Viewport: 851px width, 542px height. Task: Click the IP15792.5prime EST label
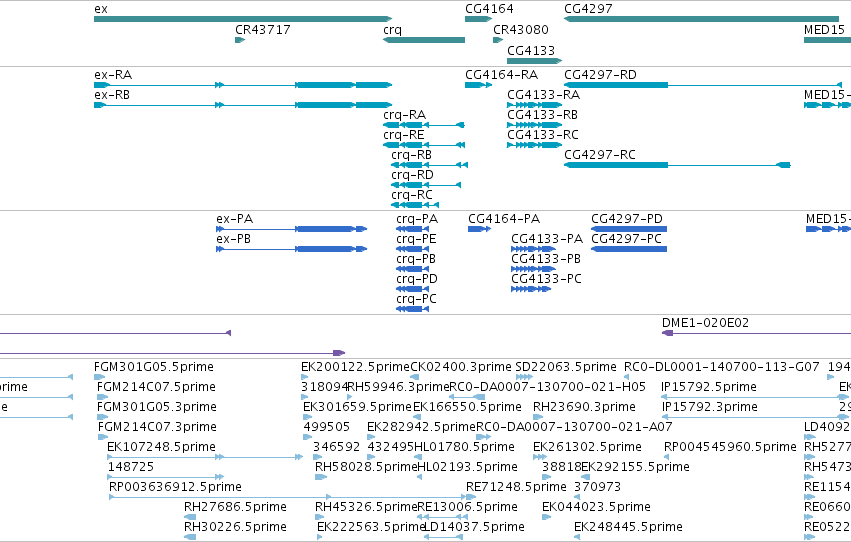[709, 387]
